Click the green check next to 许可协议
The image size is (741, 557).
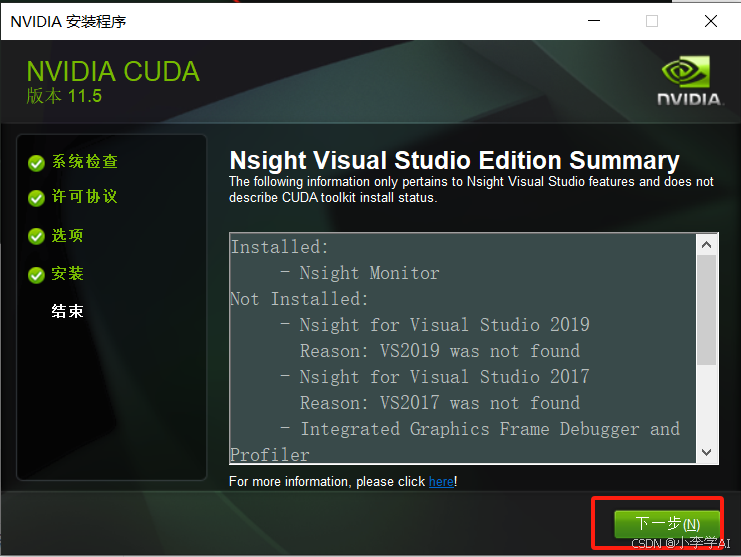[36, 198]
